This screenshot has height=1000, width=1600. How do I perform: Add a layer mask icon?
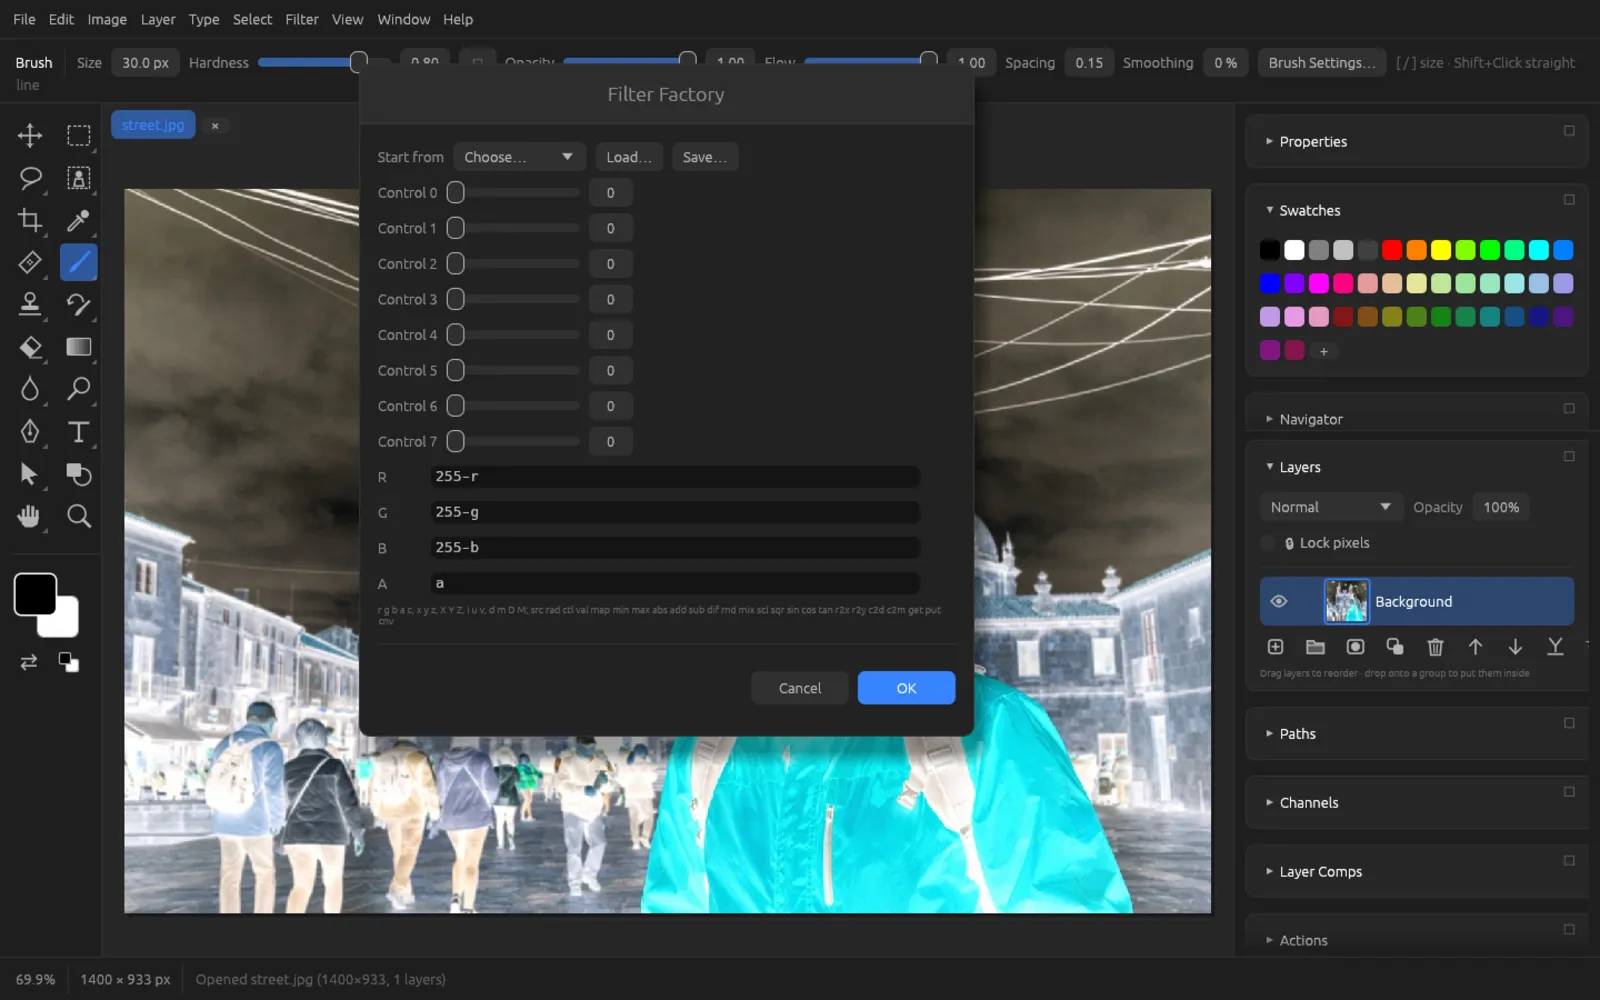[1355, 647]
